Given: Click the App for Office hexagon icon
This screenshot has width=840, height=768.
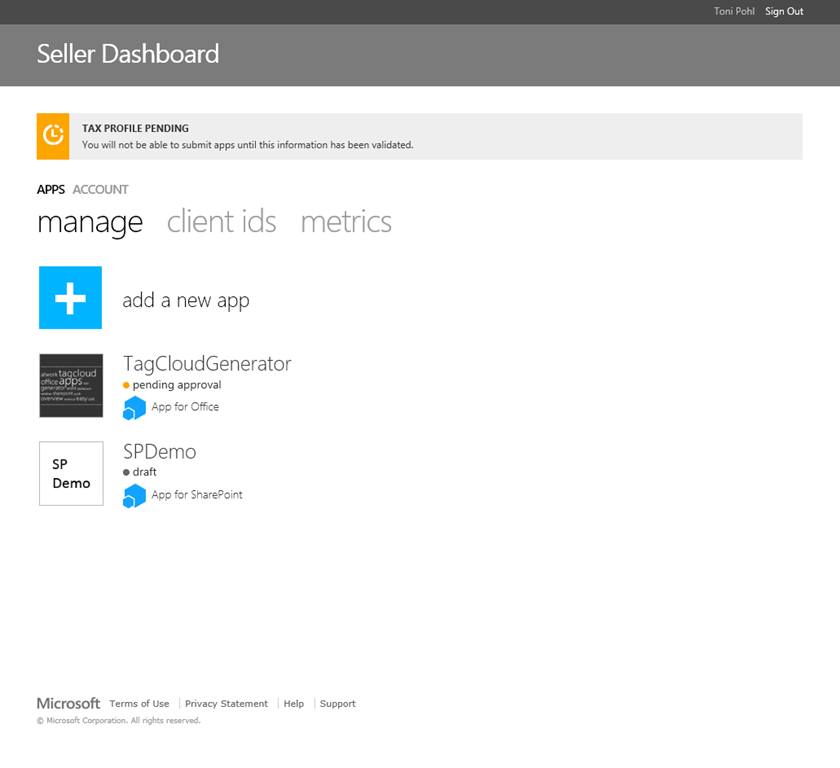Looking at the screenshot, I should pyautogui.click(x=134, y=408).
